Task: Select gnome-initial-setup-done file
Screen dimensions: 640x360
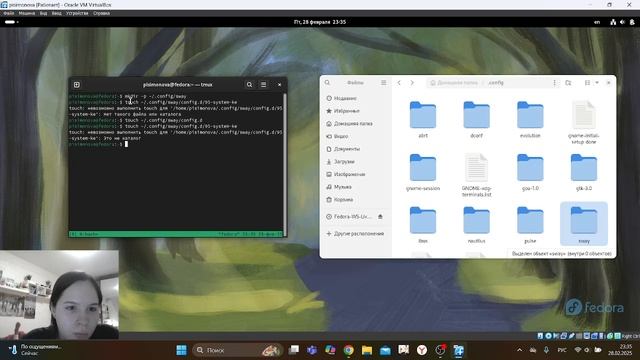Action: (584, 122)
